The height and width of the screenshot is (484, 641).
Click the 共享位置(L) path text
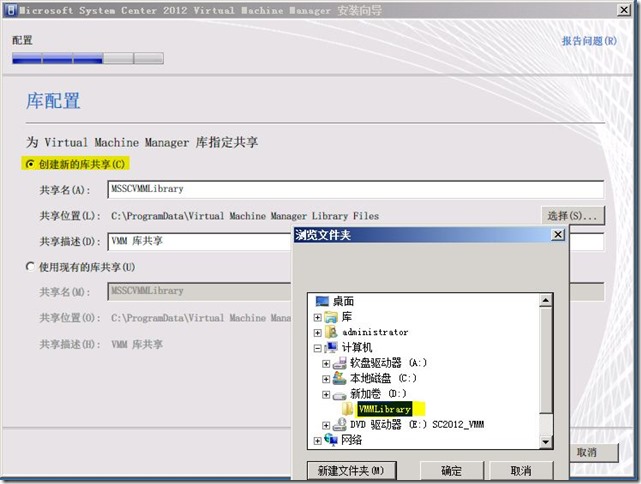point(245,216)
